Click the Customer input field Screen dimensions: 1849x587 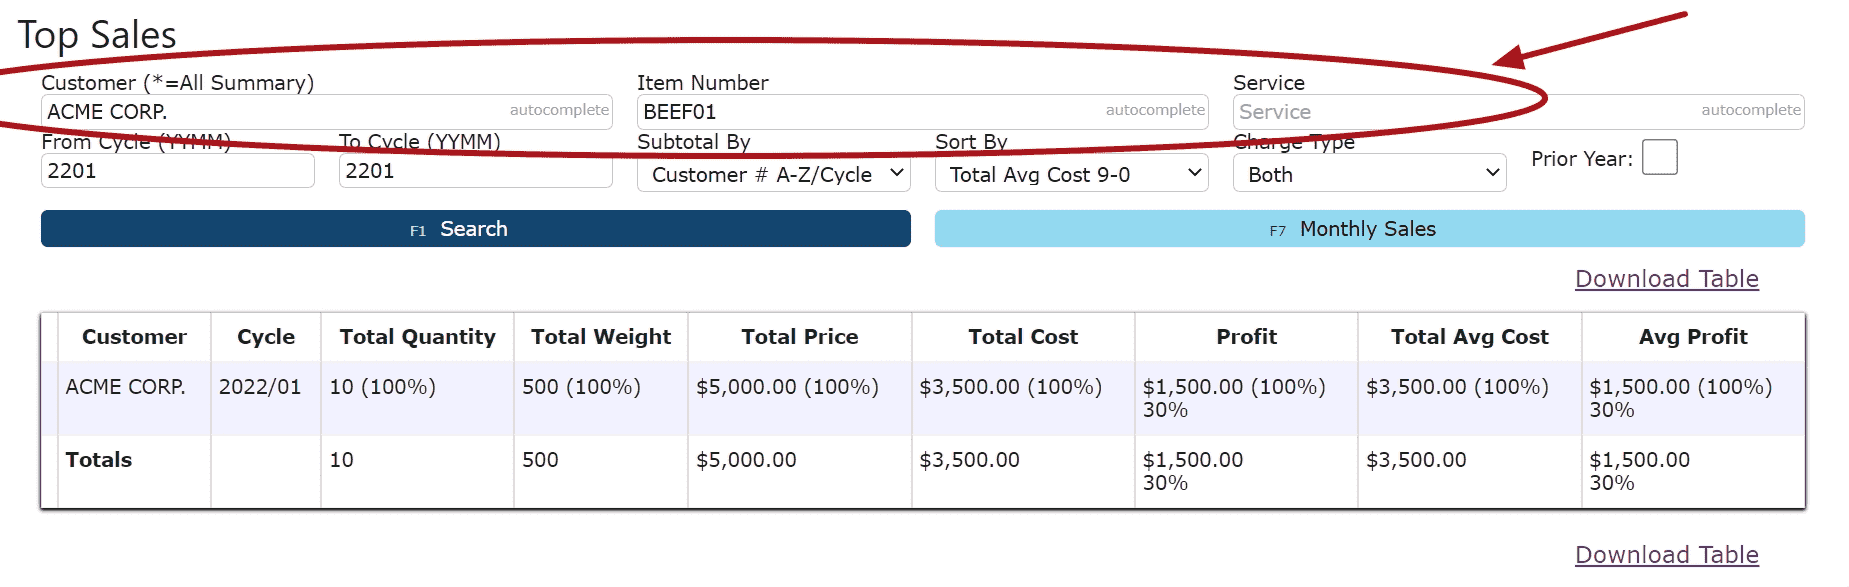pyautogui.click(x=270, y=112)
